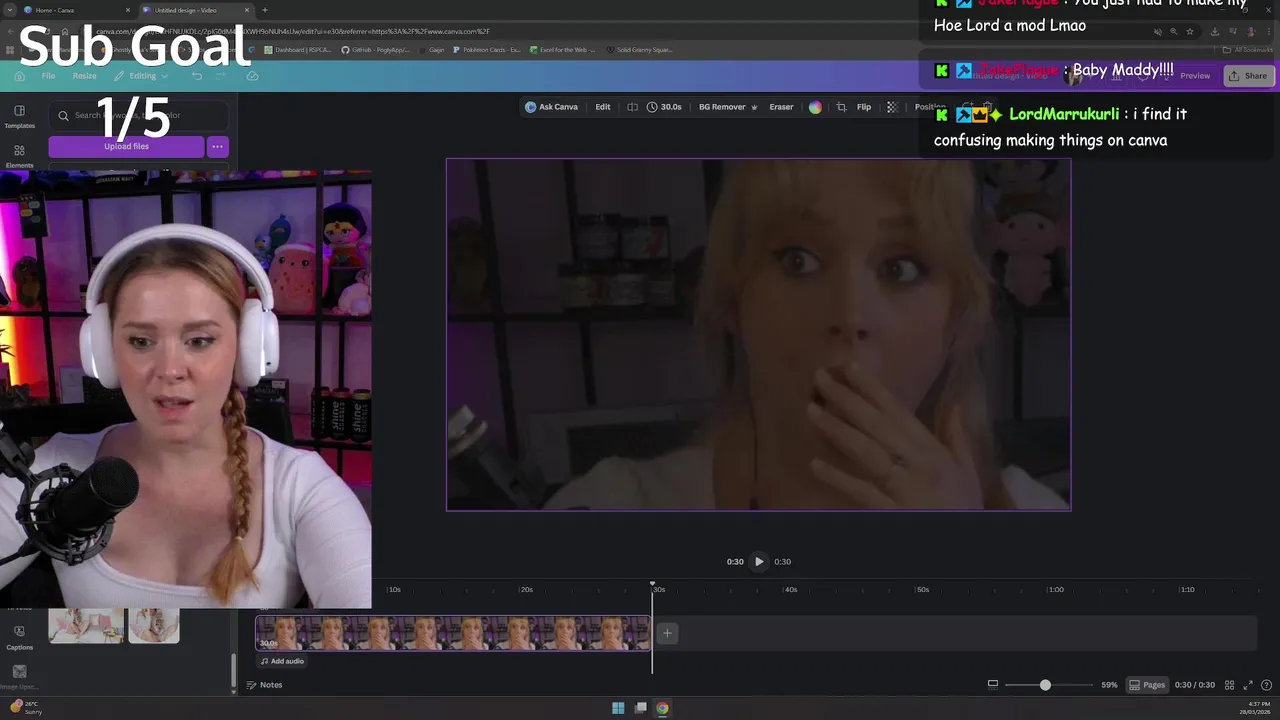Open Pokemon Cards bookmark
Image resolution: width=1280 pixels, height=720 pixels.
pyautogui.click(x=487, y=49)
